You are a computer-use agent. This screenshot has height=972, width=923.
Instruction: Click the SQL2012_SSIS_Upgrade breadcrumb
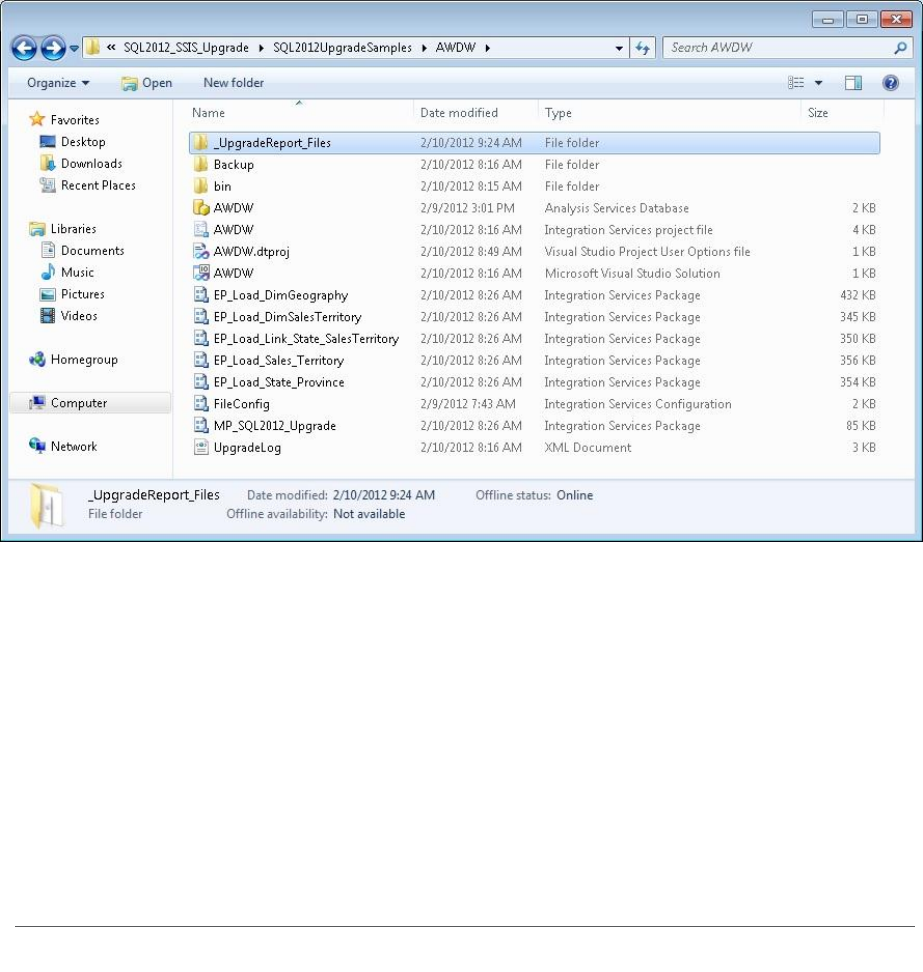pyautogui.click(x=186, y=48)
